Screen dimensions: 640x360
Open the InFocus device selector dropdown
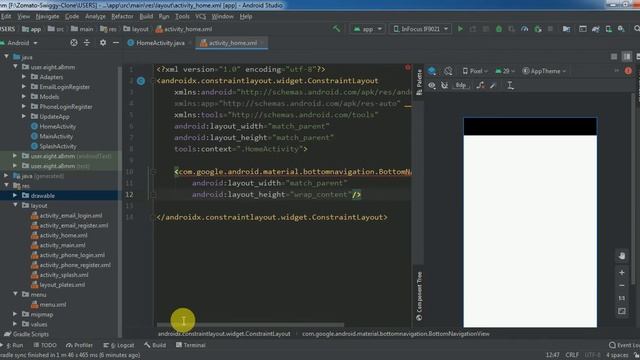point(420,29)
